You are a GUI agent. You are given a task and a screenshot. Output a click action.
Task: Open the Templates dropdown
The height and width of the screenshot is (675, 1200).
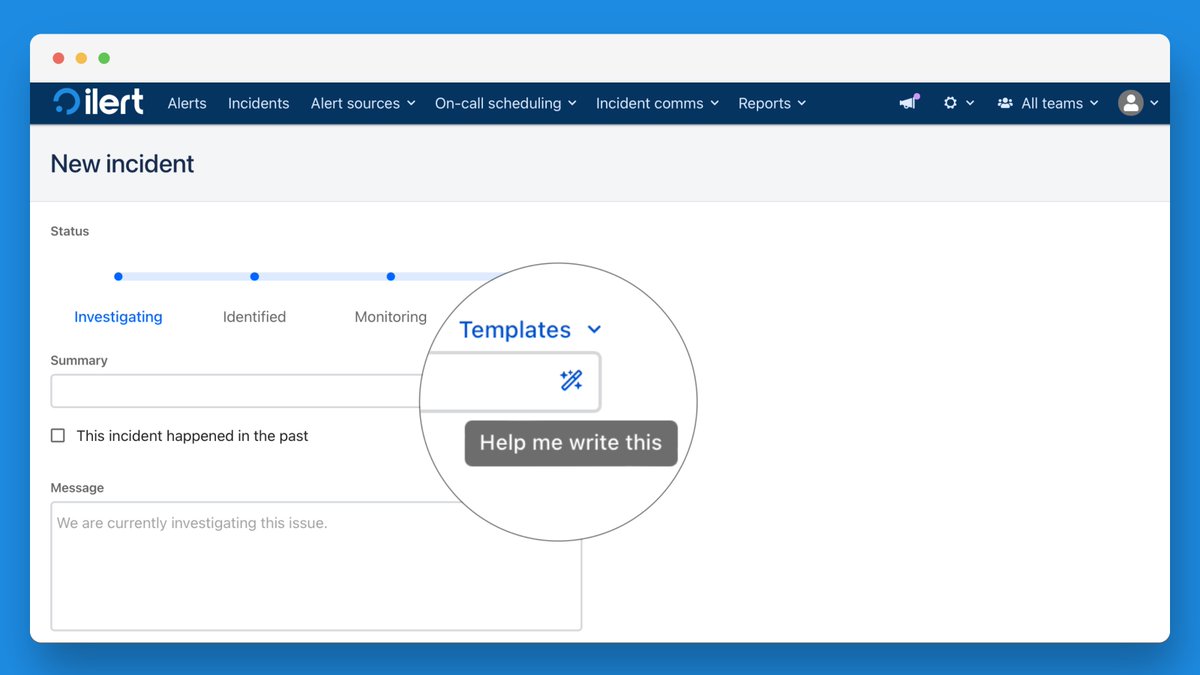click(530, 330)
